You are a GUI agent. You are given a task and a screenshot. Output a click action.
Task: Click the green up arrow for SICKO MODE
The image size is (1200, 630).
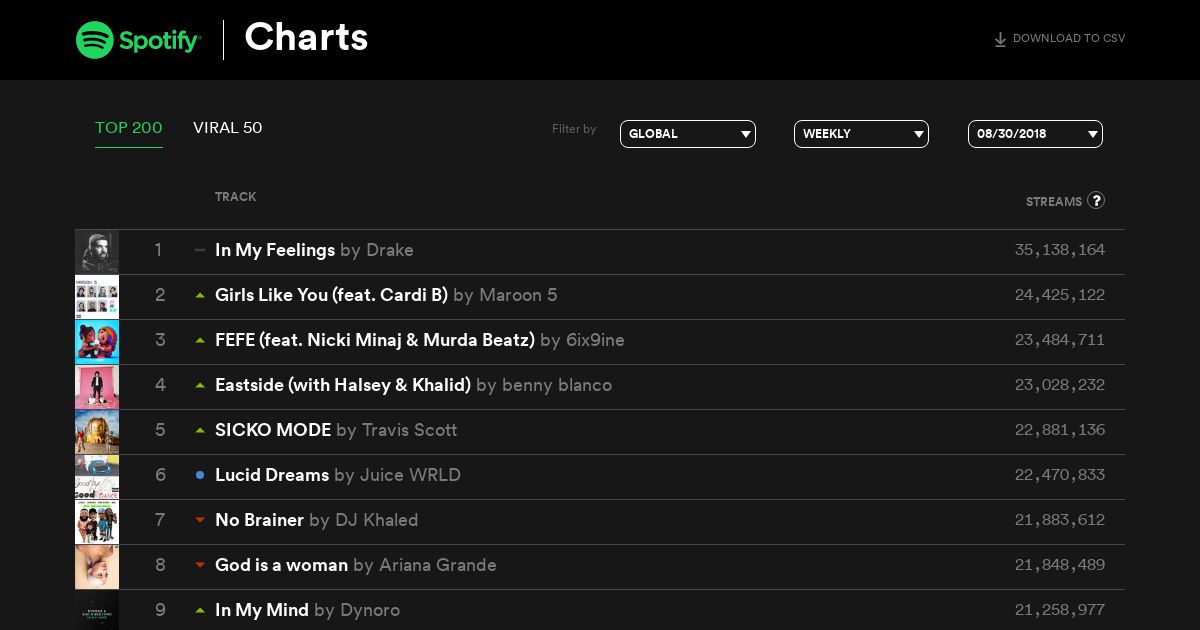click(200, 430)
